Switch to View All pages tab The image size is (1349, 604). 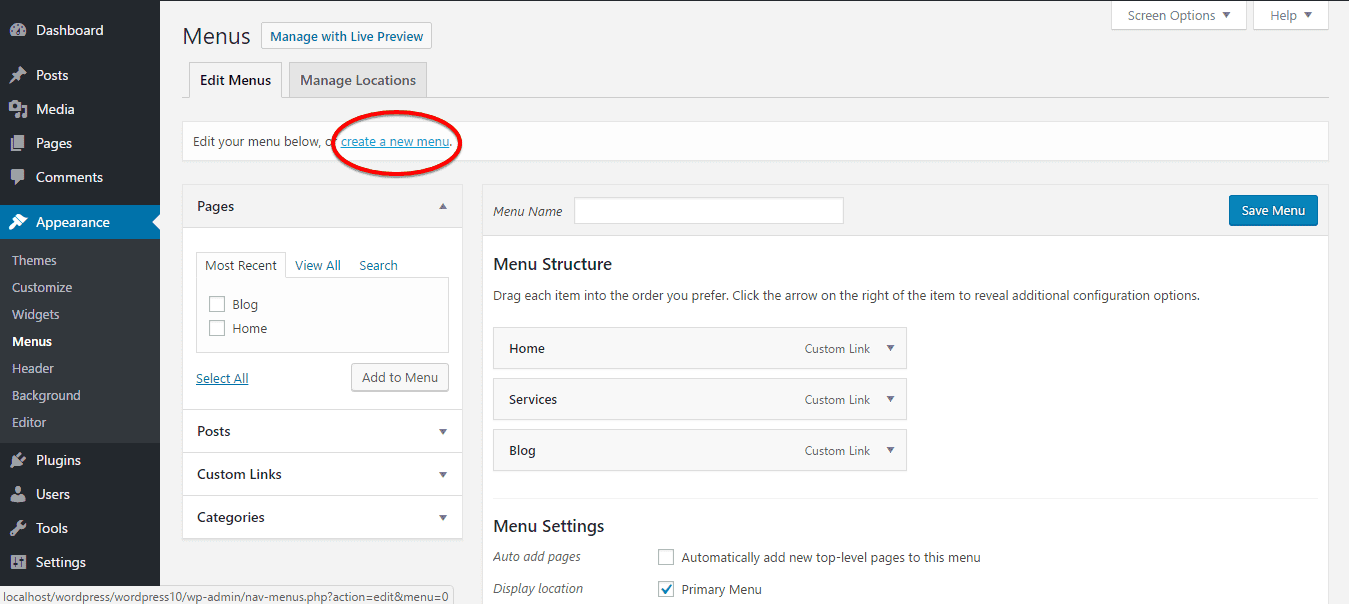pos(318,266)
